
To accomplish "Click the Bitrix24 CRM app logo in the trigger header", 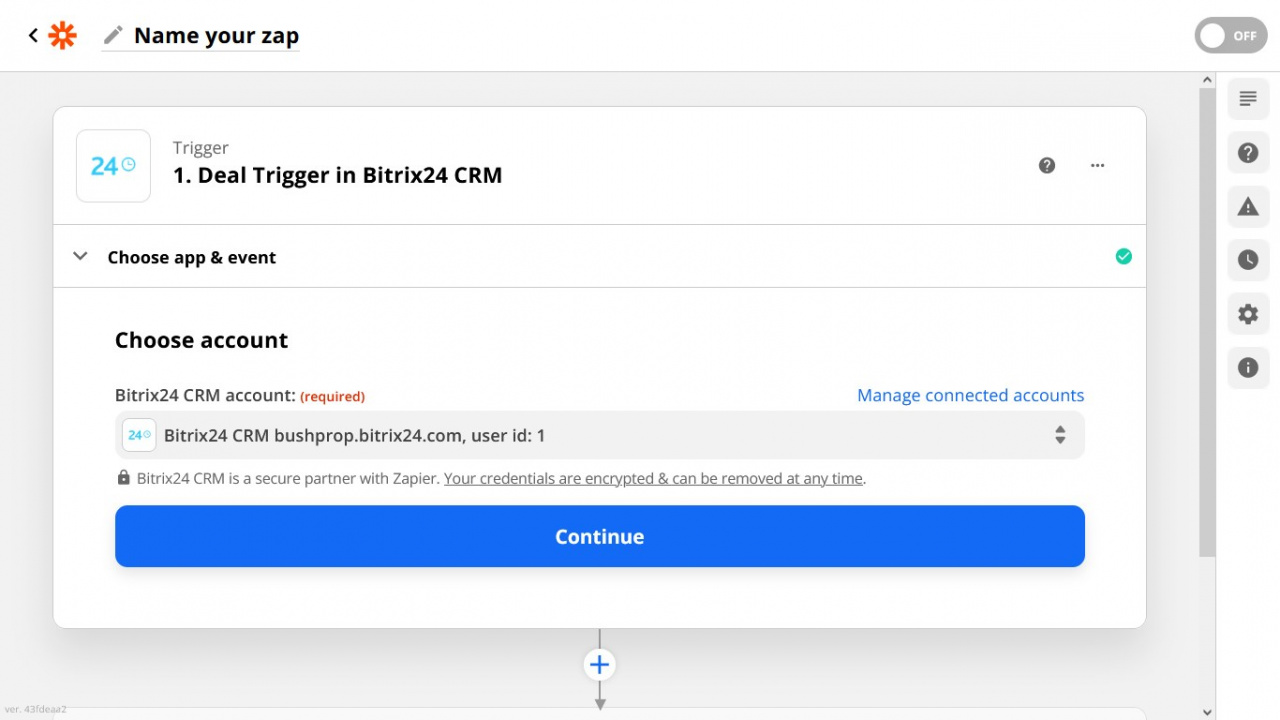I will pos(113,166).
